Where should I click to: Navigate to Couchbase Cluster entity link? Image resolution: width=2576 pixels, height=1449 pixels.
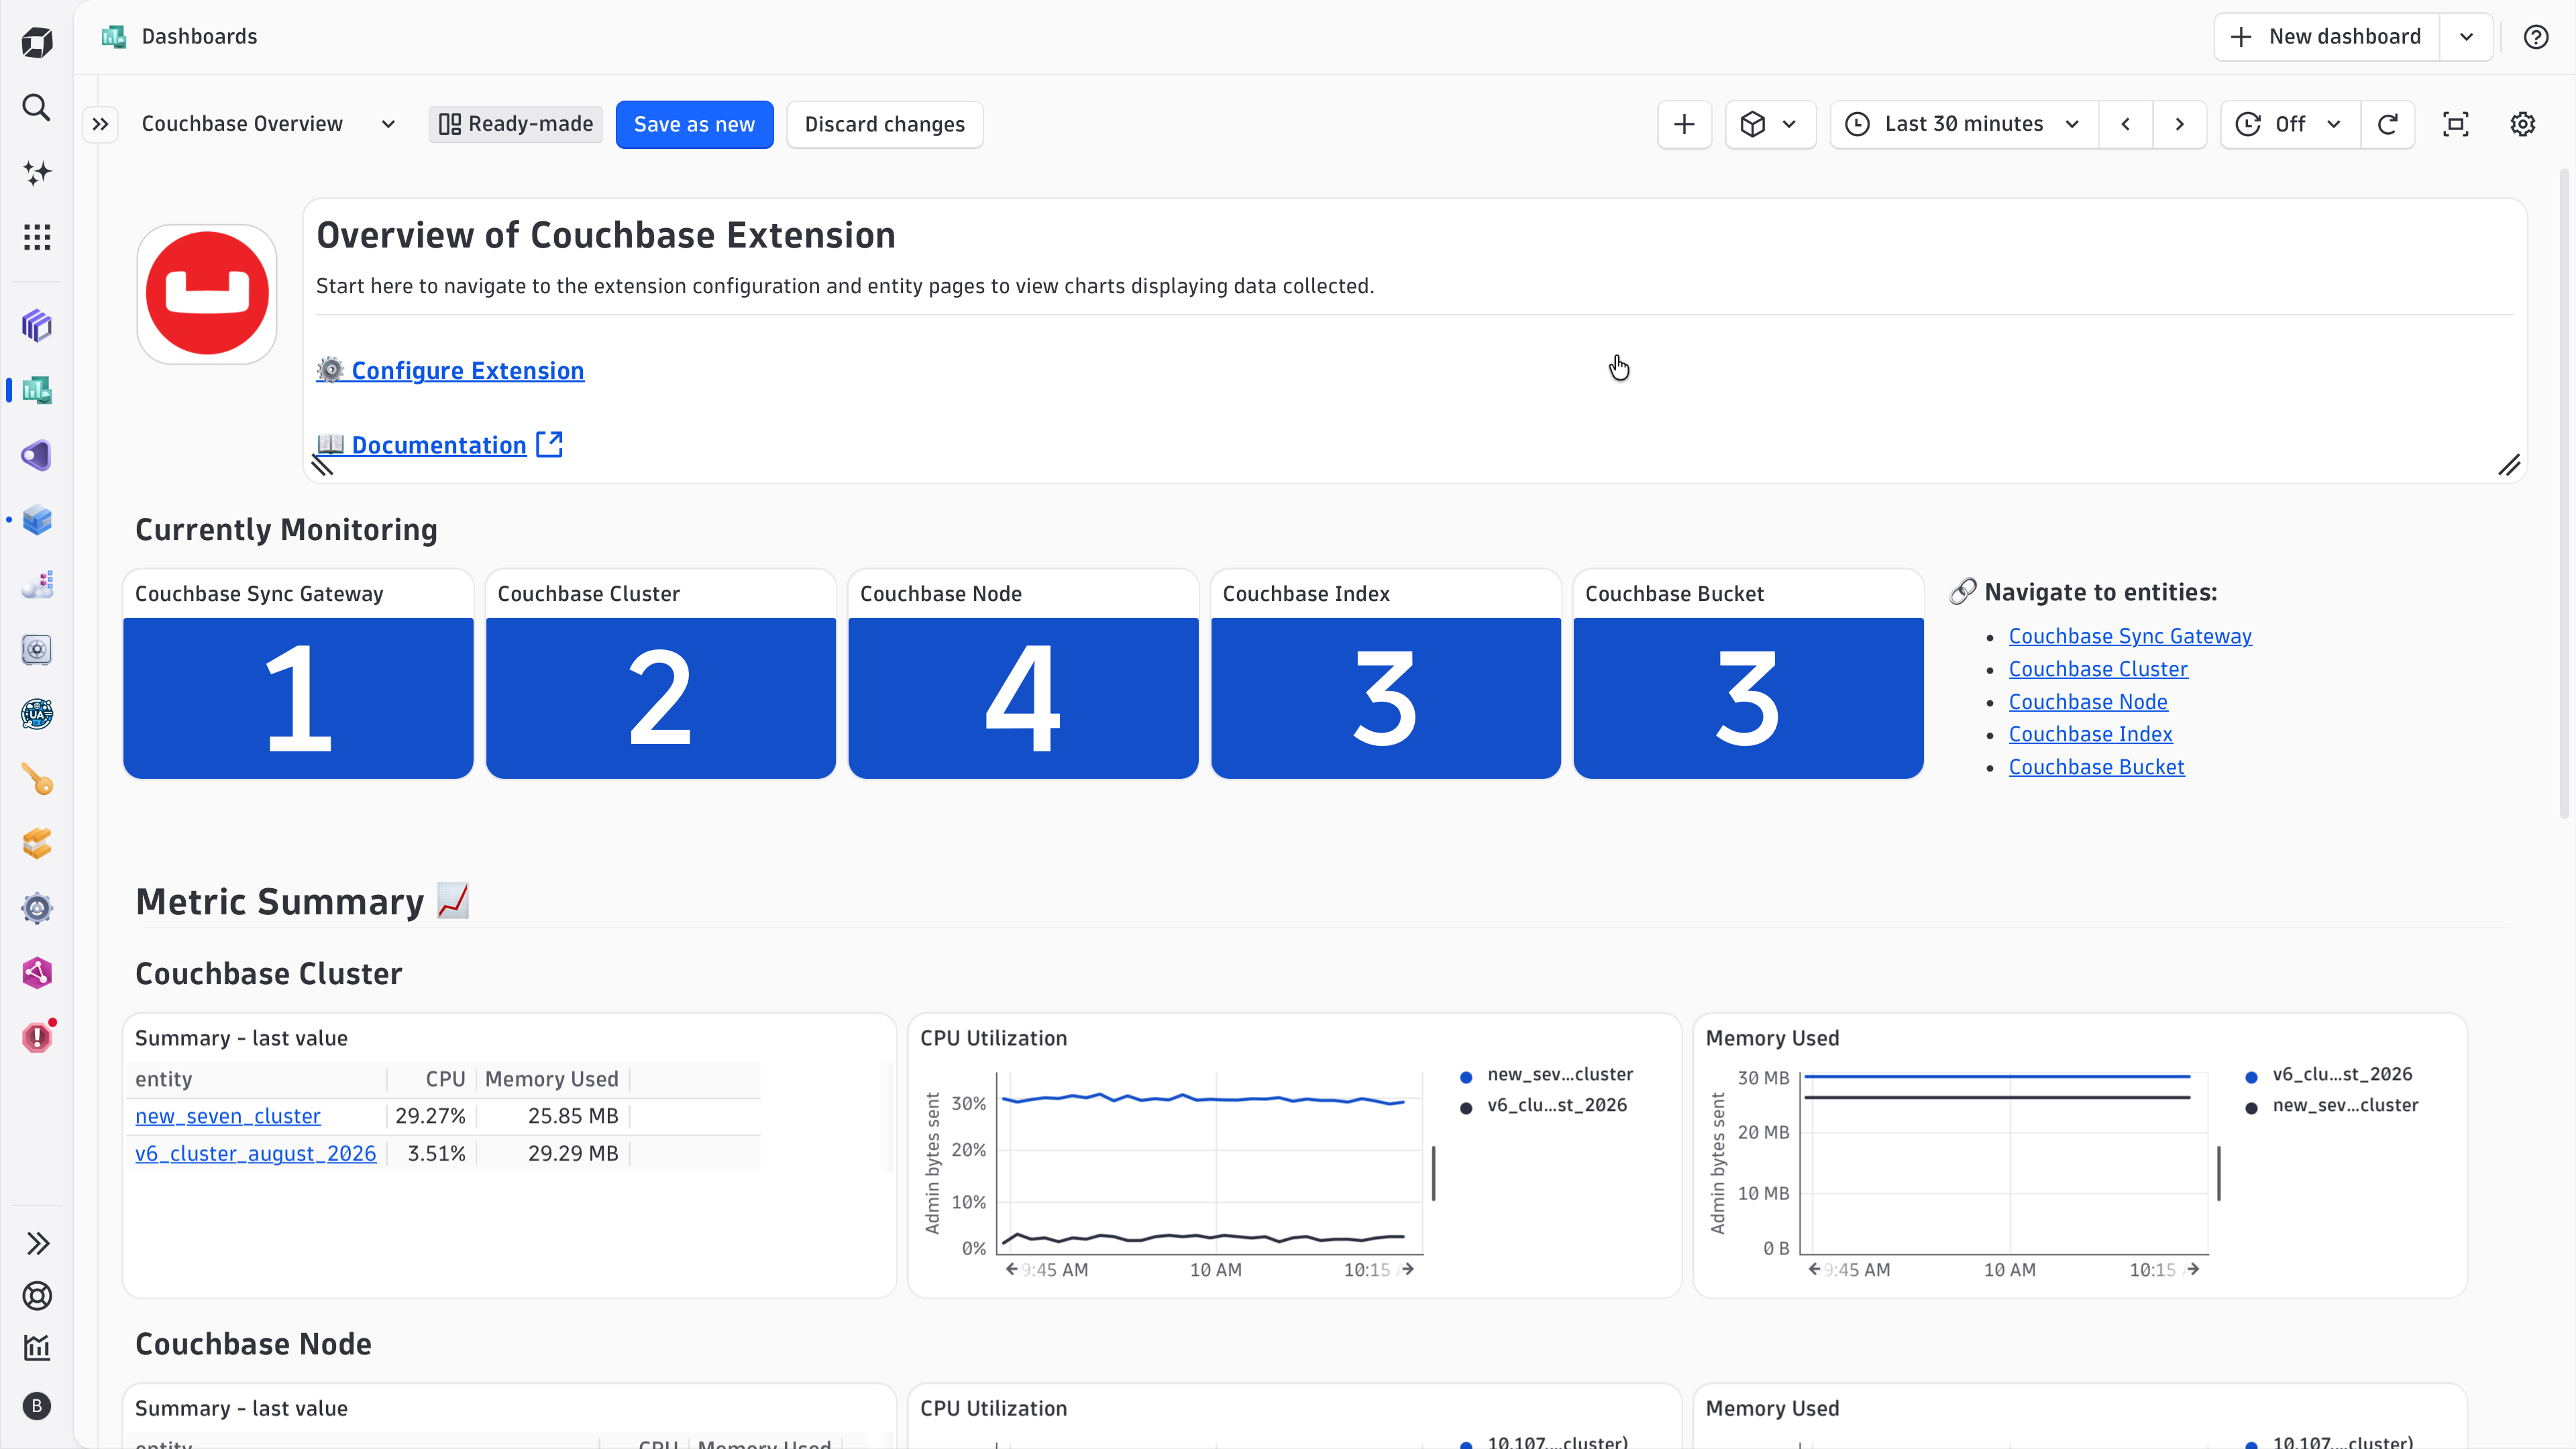2098,669
